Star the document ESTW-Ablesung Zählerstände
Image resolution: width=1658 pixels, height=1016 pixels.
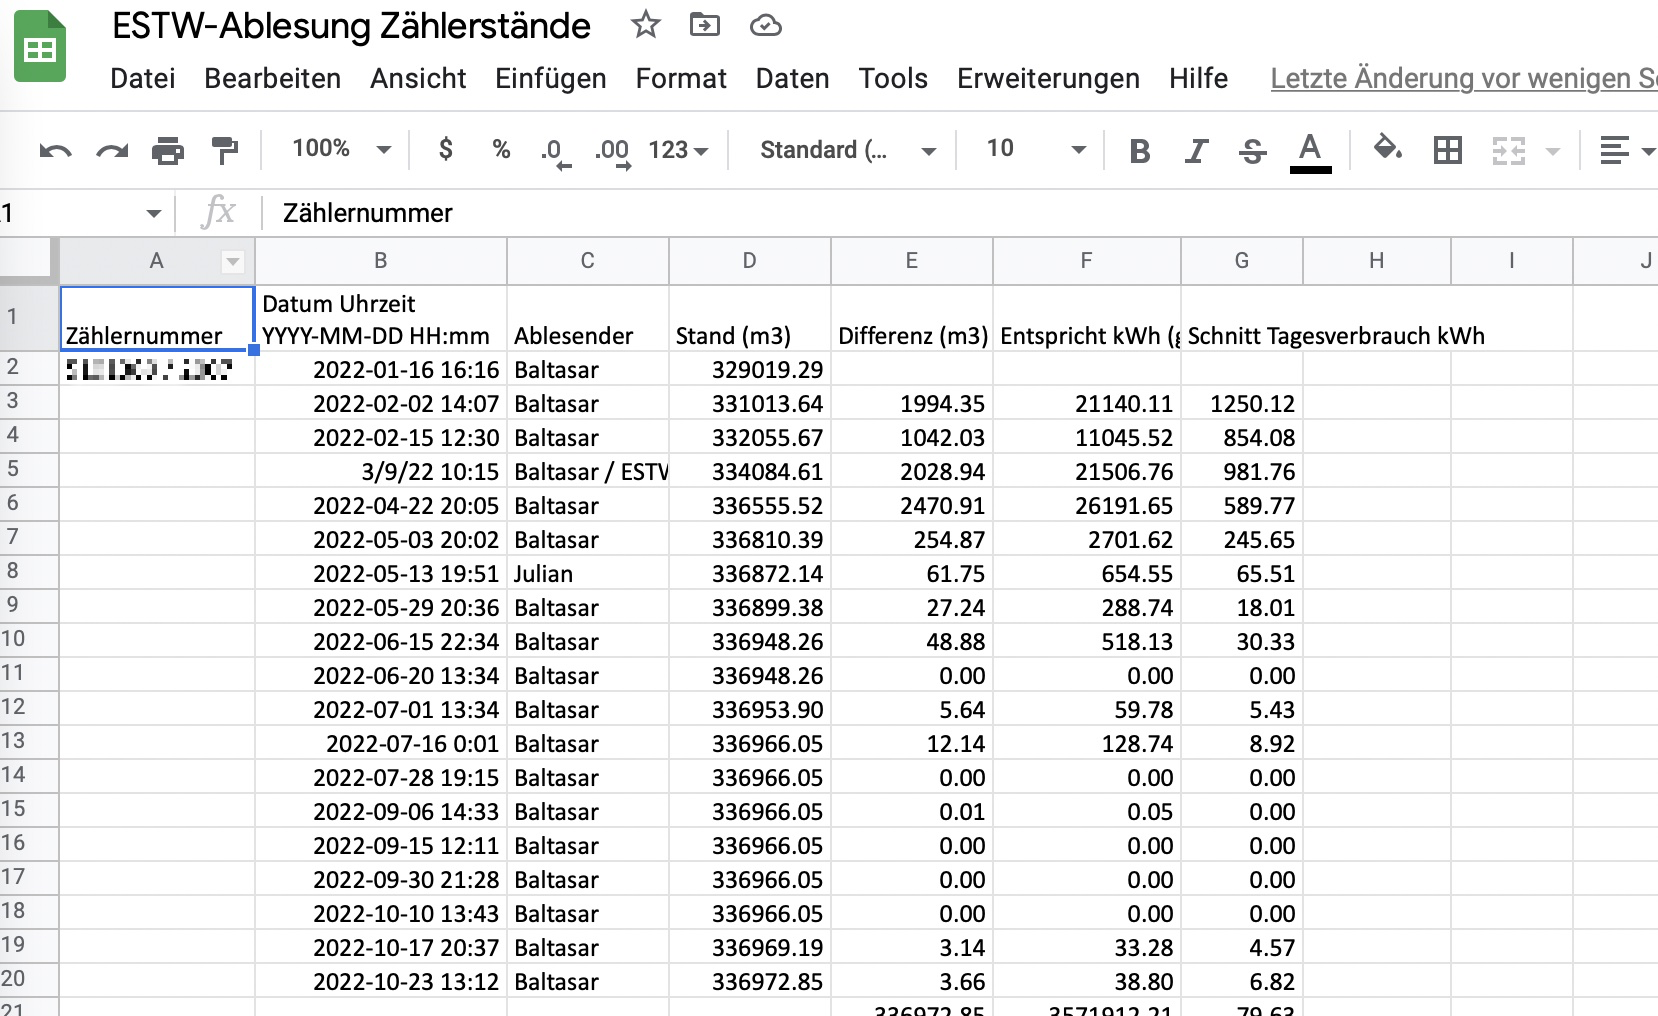646,25
